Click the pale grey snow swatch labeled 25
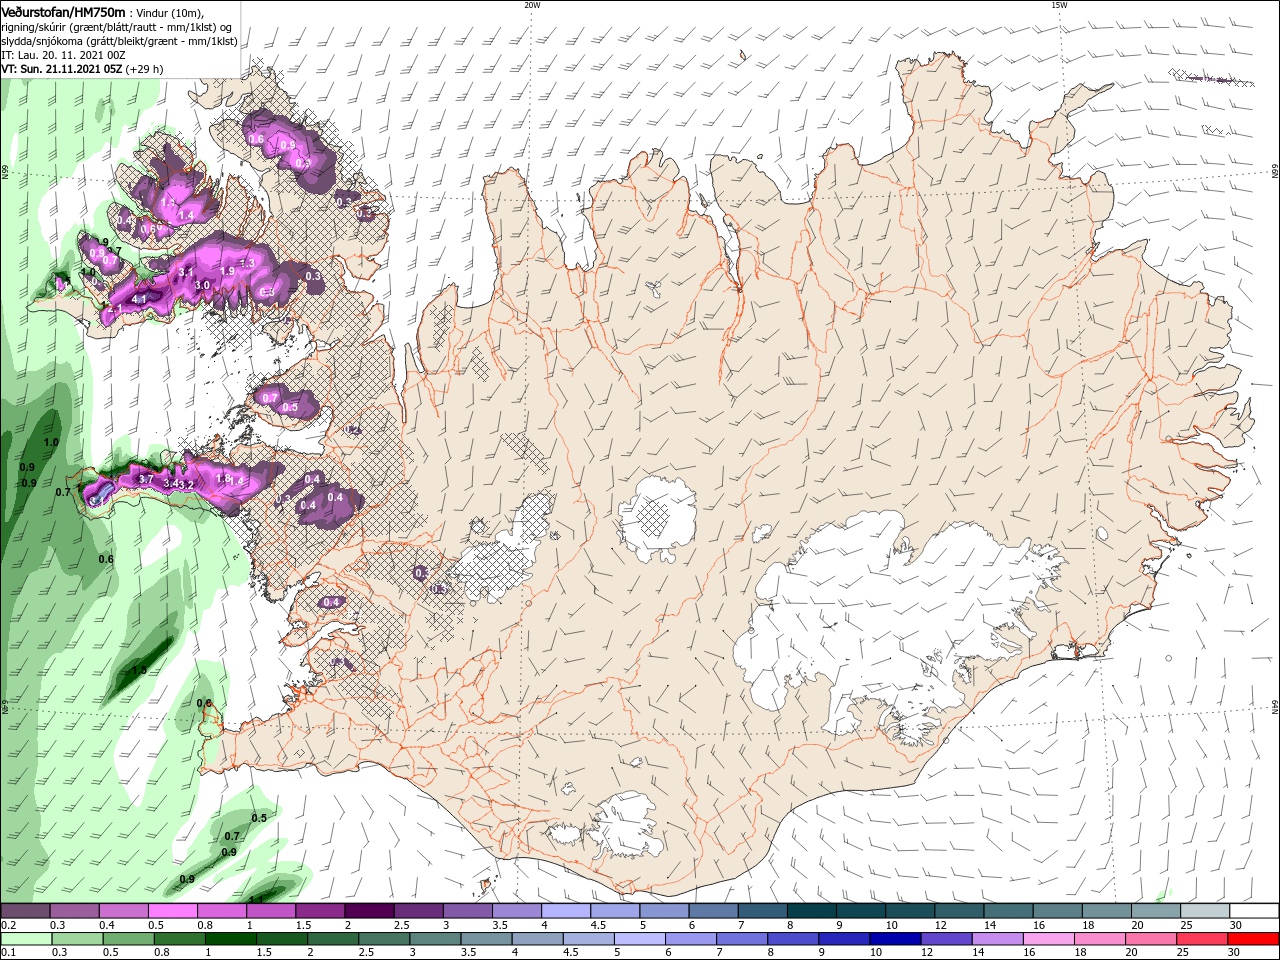1280x960 pixels. [1205, 911]
